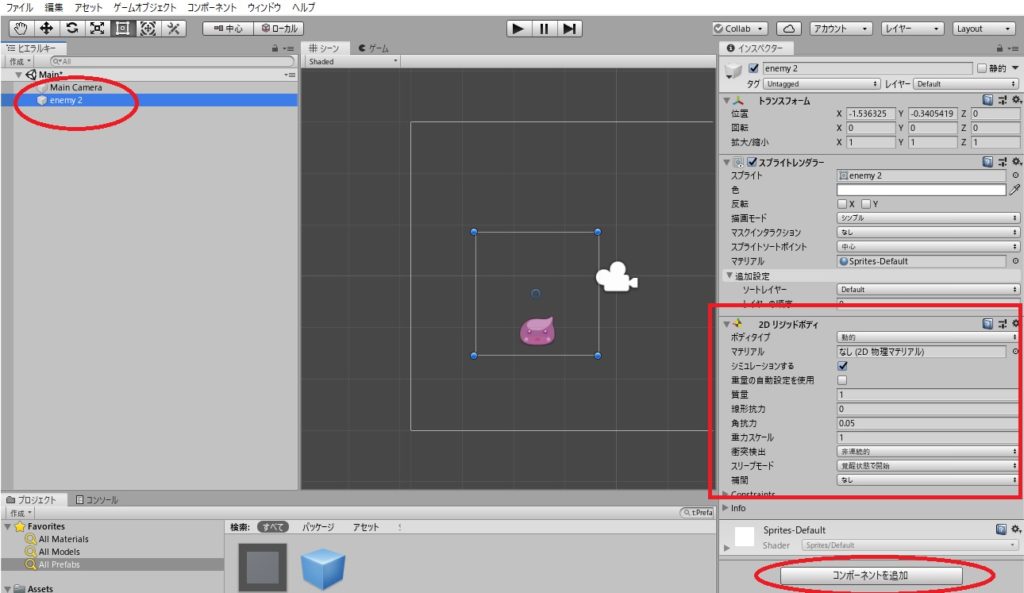Open the コンポーネント menu

(x=211, y=7)
